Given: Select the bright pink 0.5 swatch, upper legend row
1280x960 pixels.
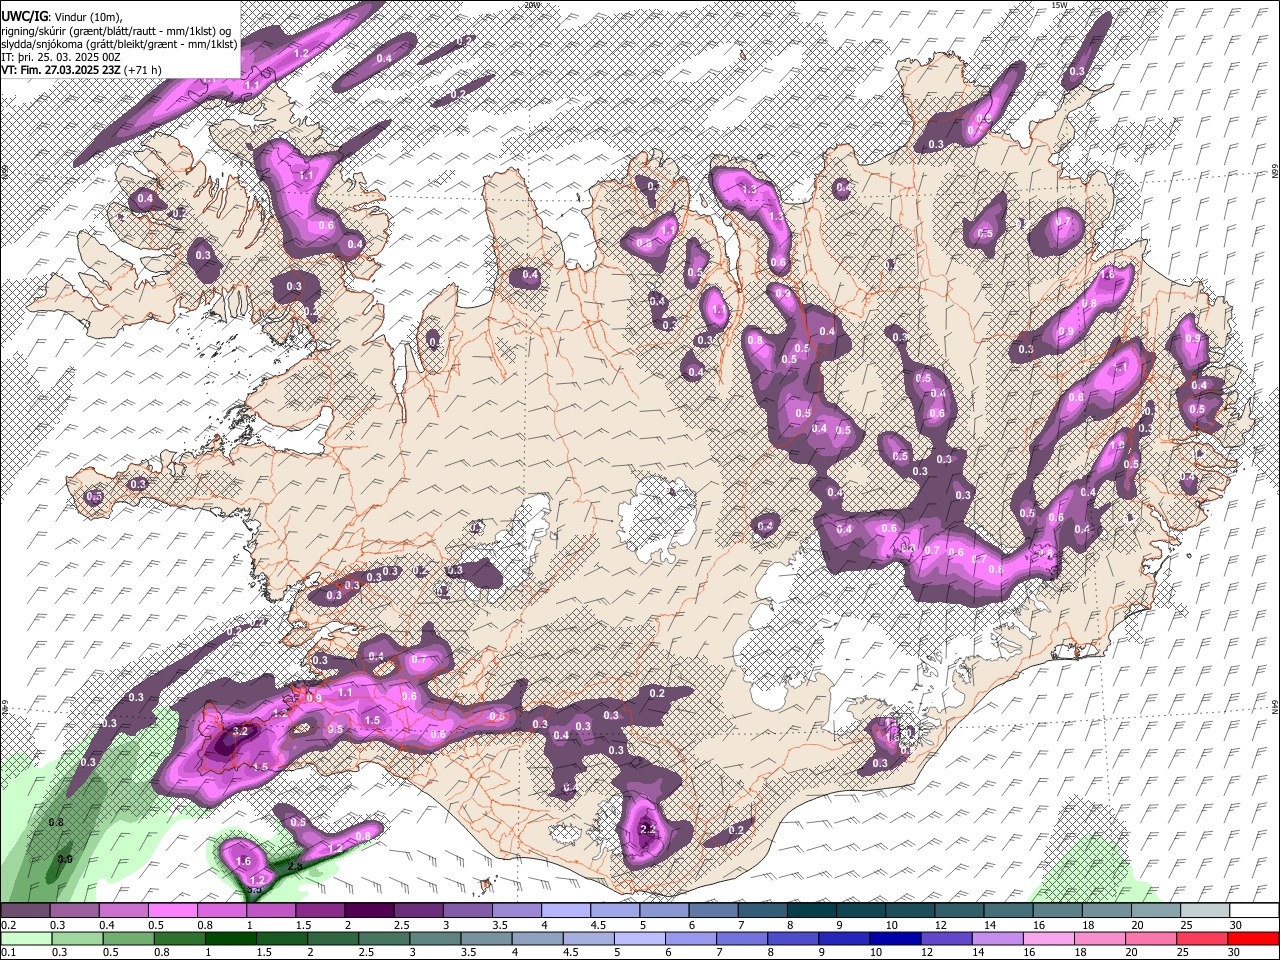Looking at the screenshot, I should point(172,911).
